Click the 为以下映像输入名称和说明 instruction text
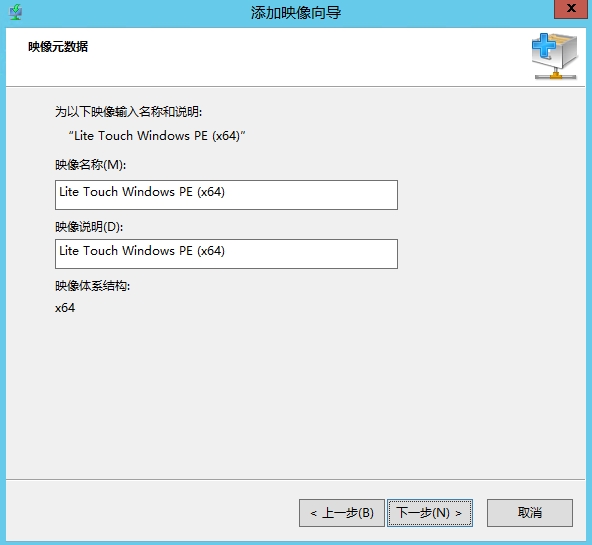 (128, 112)
